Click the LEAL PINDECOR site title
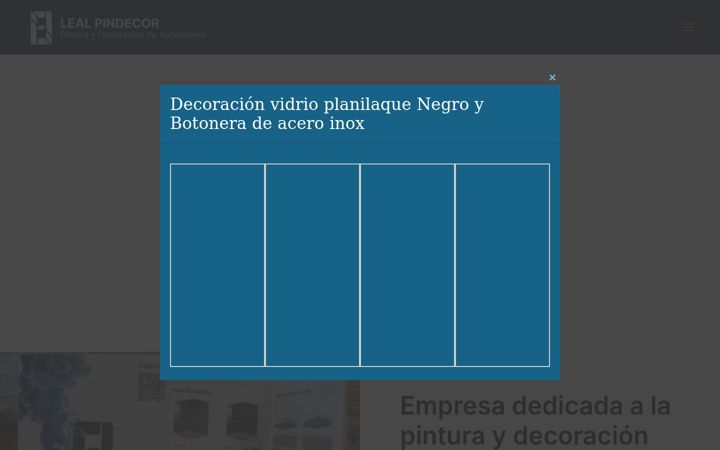The height and width of the screenshot is (450, 720). (x=110, y=23)
